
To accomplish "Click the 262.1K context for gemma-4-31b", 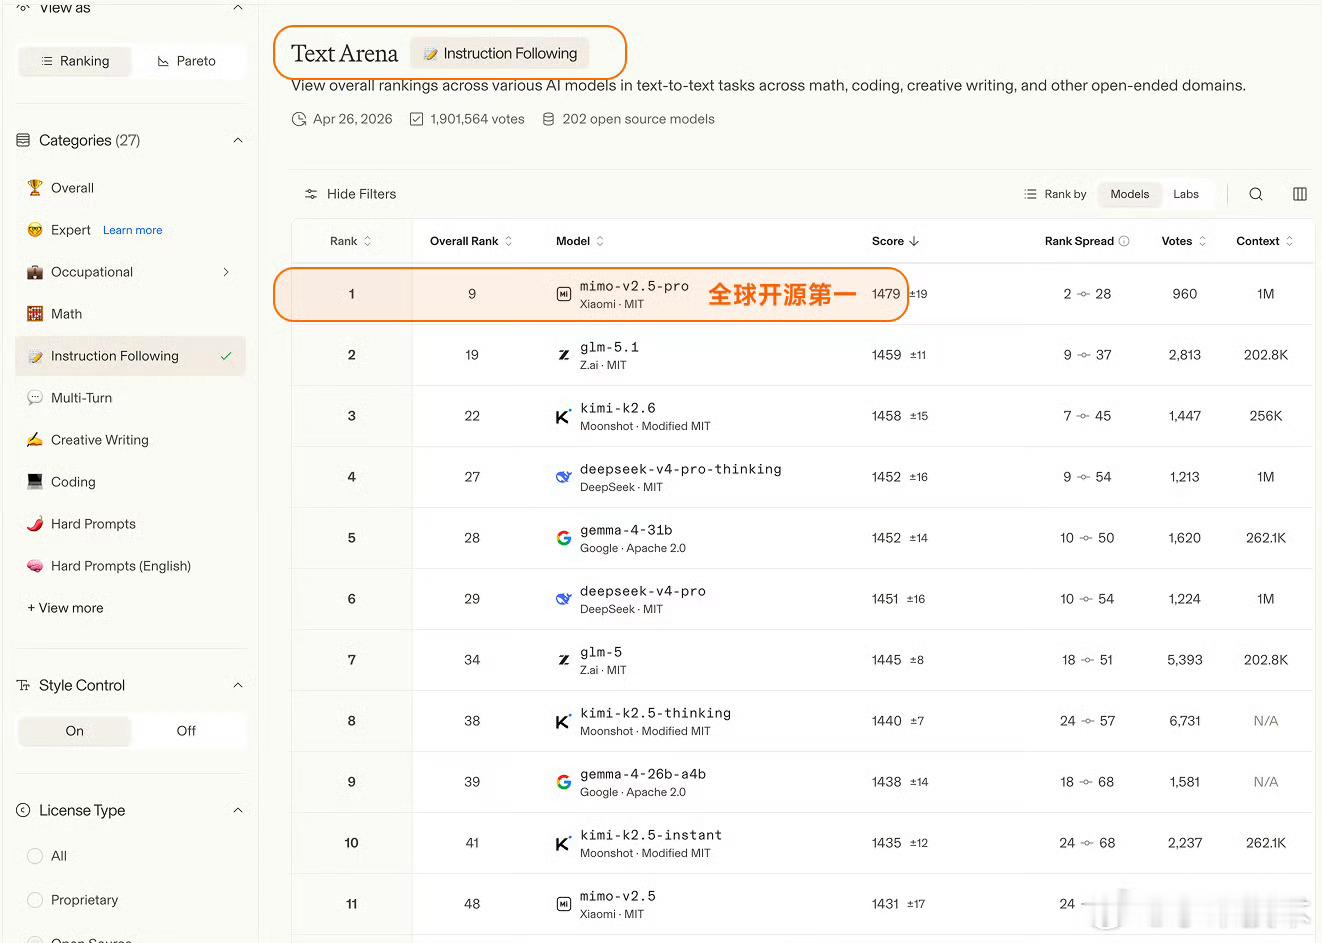I will (x=1266, y=538).
